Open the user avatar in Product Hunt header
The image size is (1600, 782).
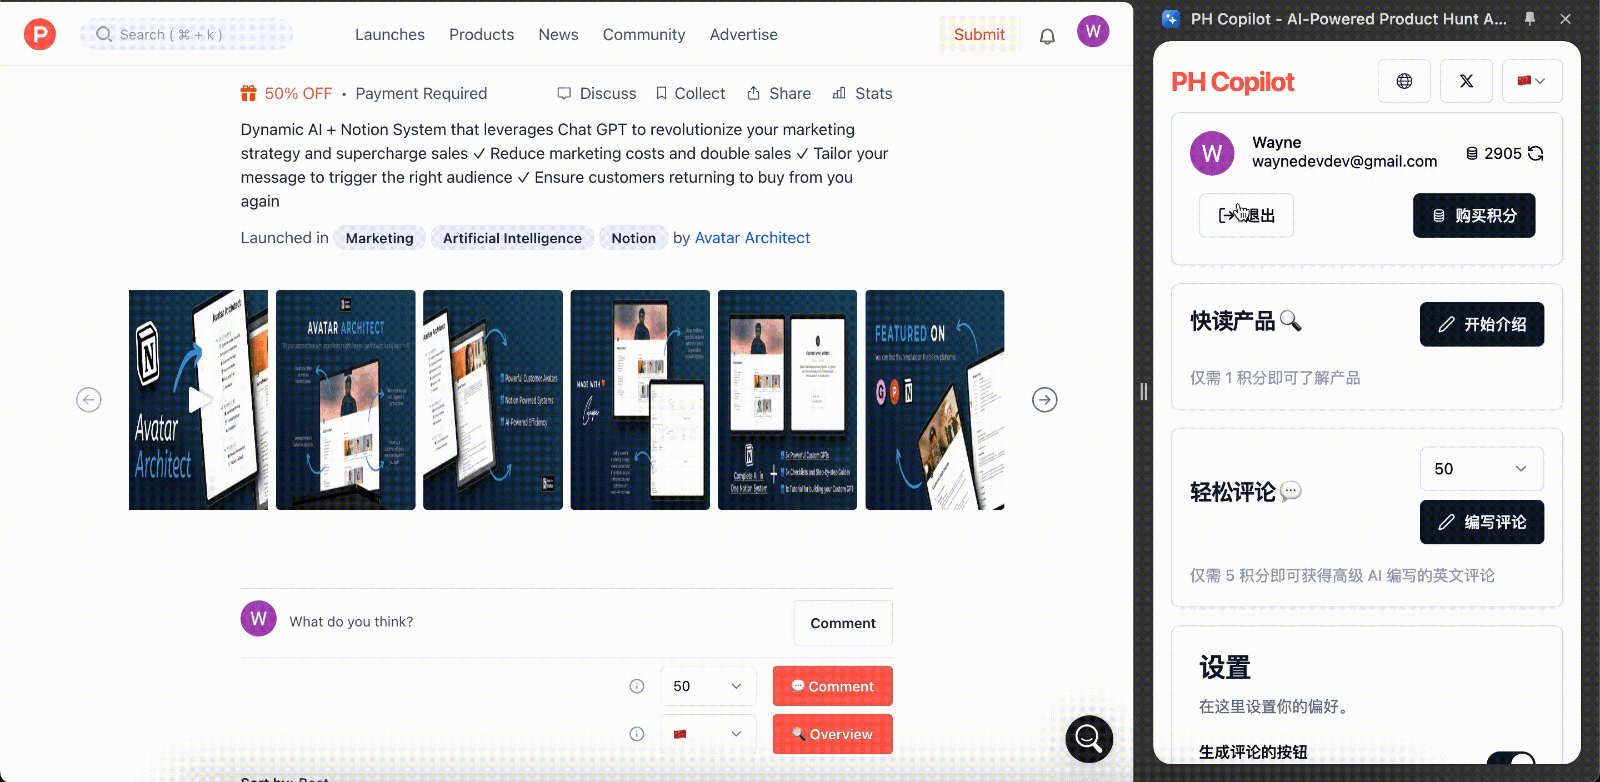pos(1093,31)
